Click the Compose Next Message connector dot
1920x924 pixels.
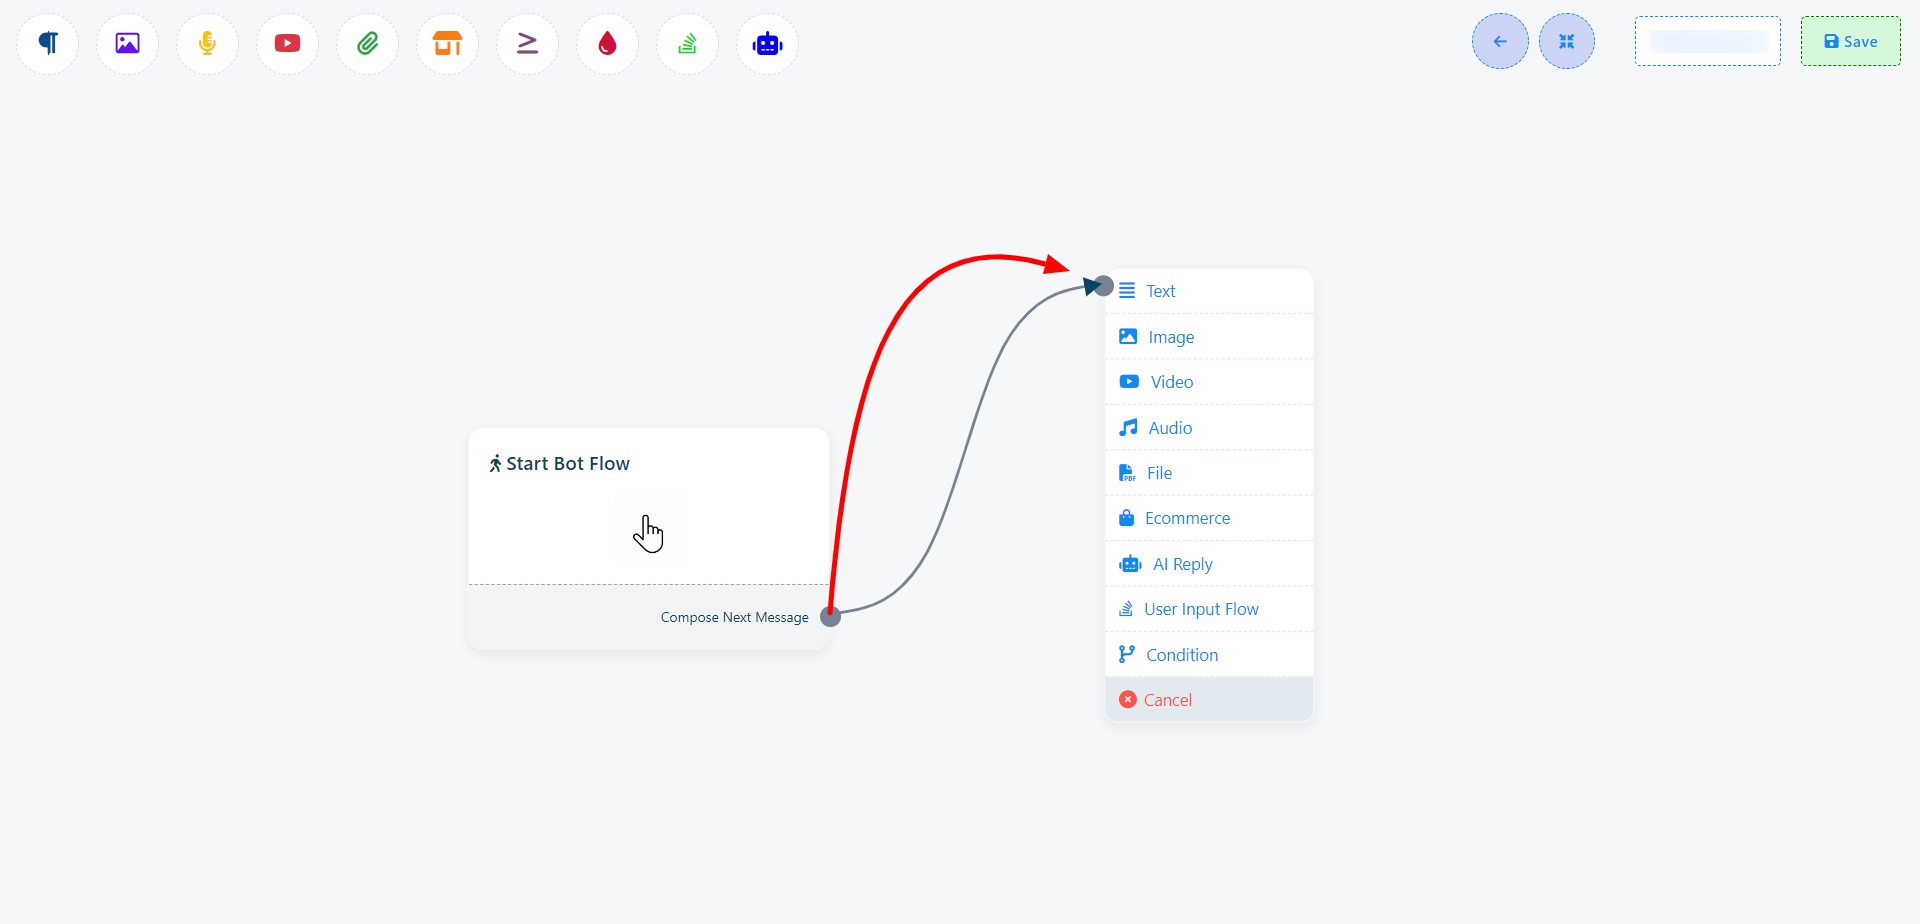830,617
